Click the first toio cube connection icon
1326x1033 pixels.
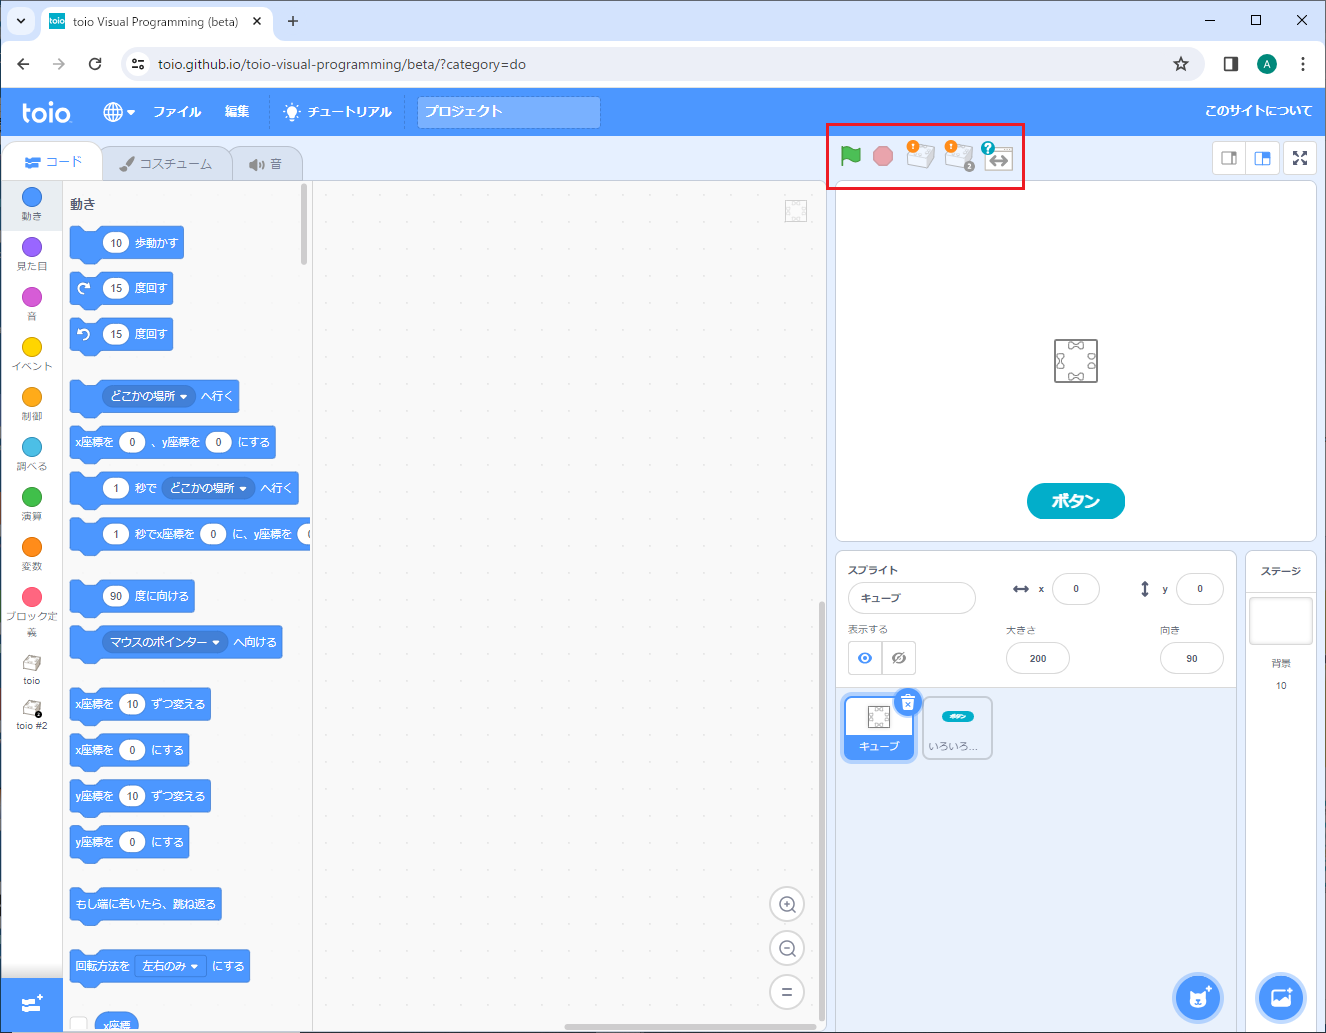pos(920,156)
